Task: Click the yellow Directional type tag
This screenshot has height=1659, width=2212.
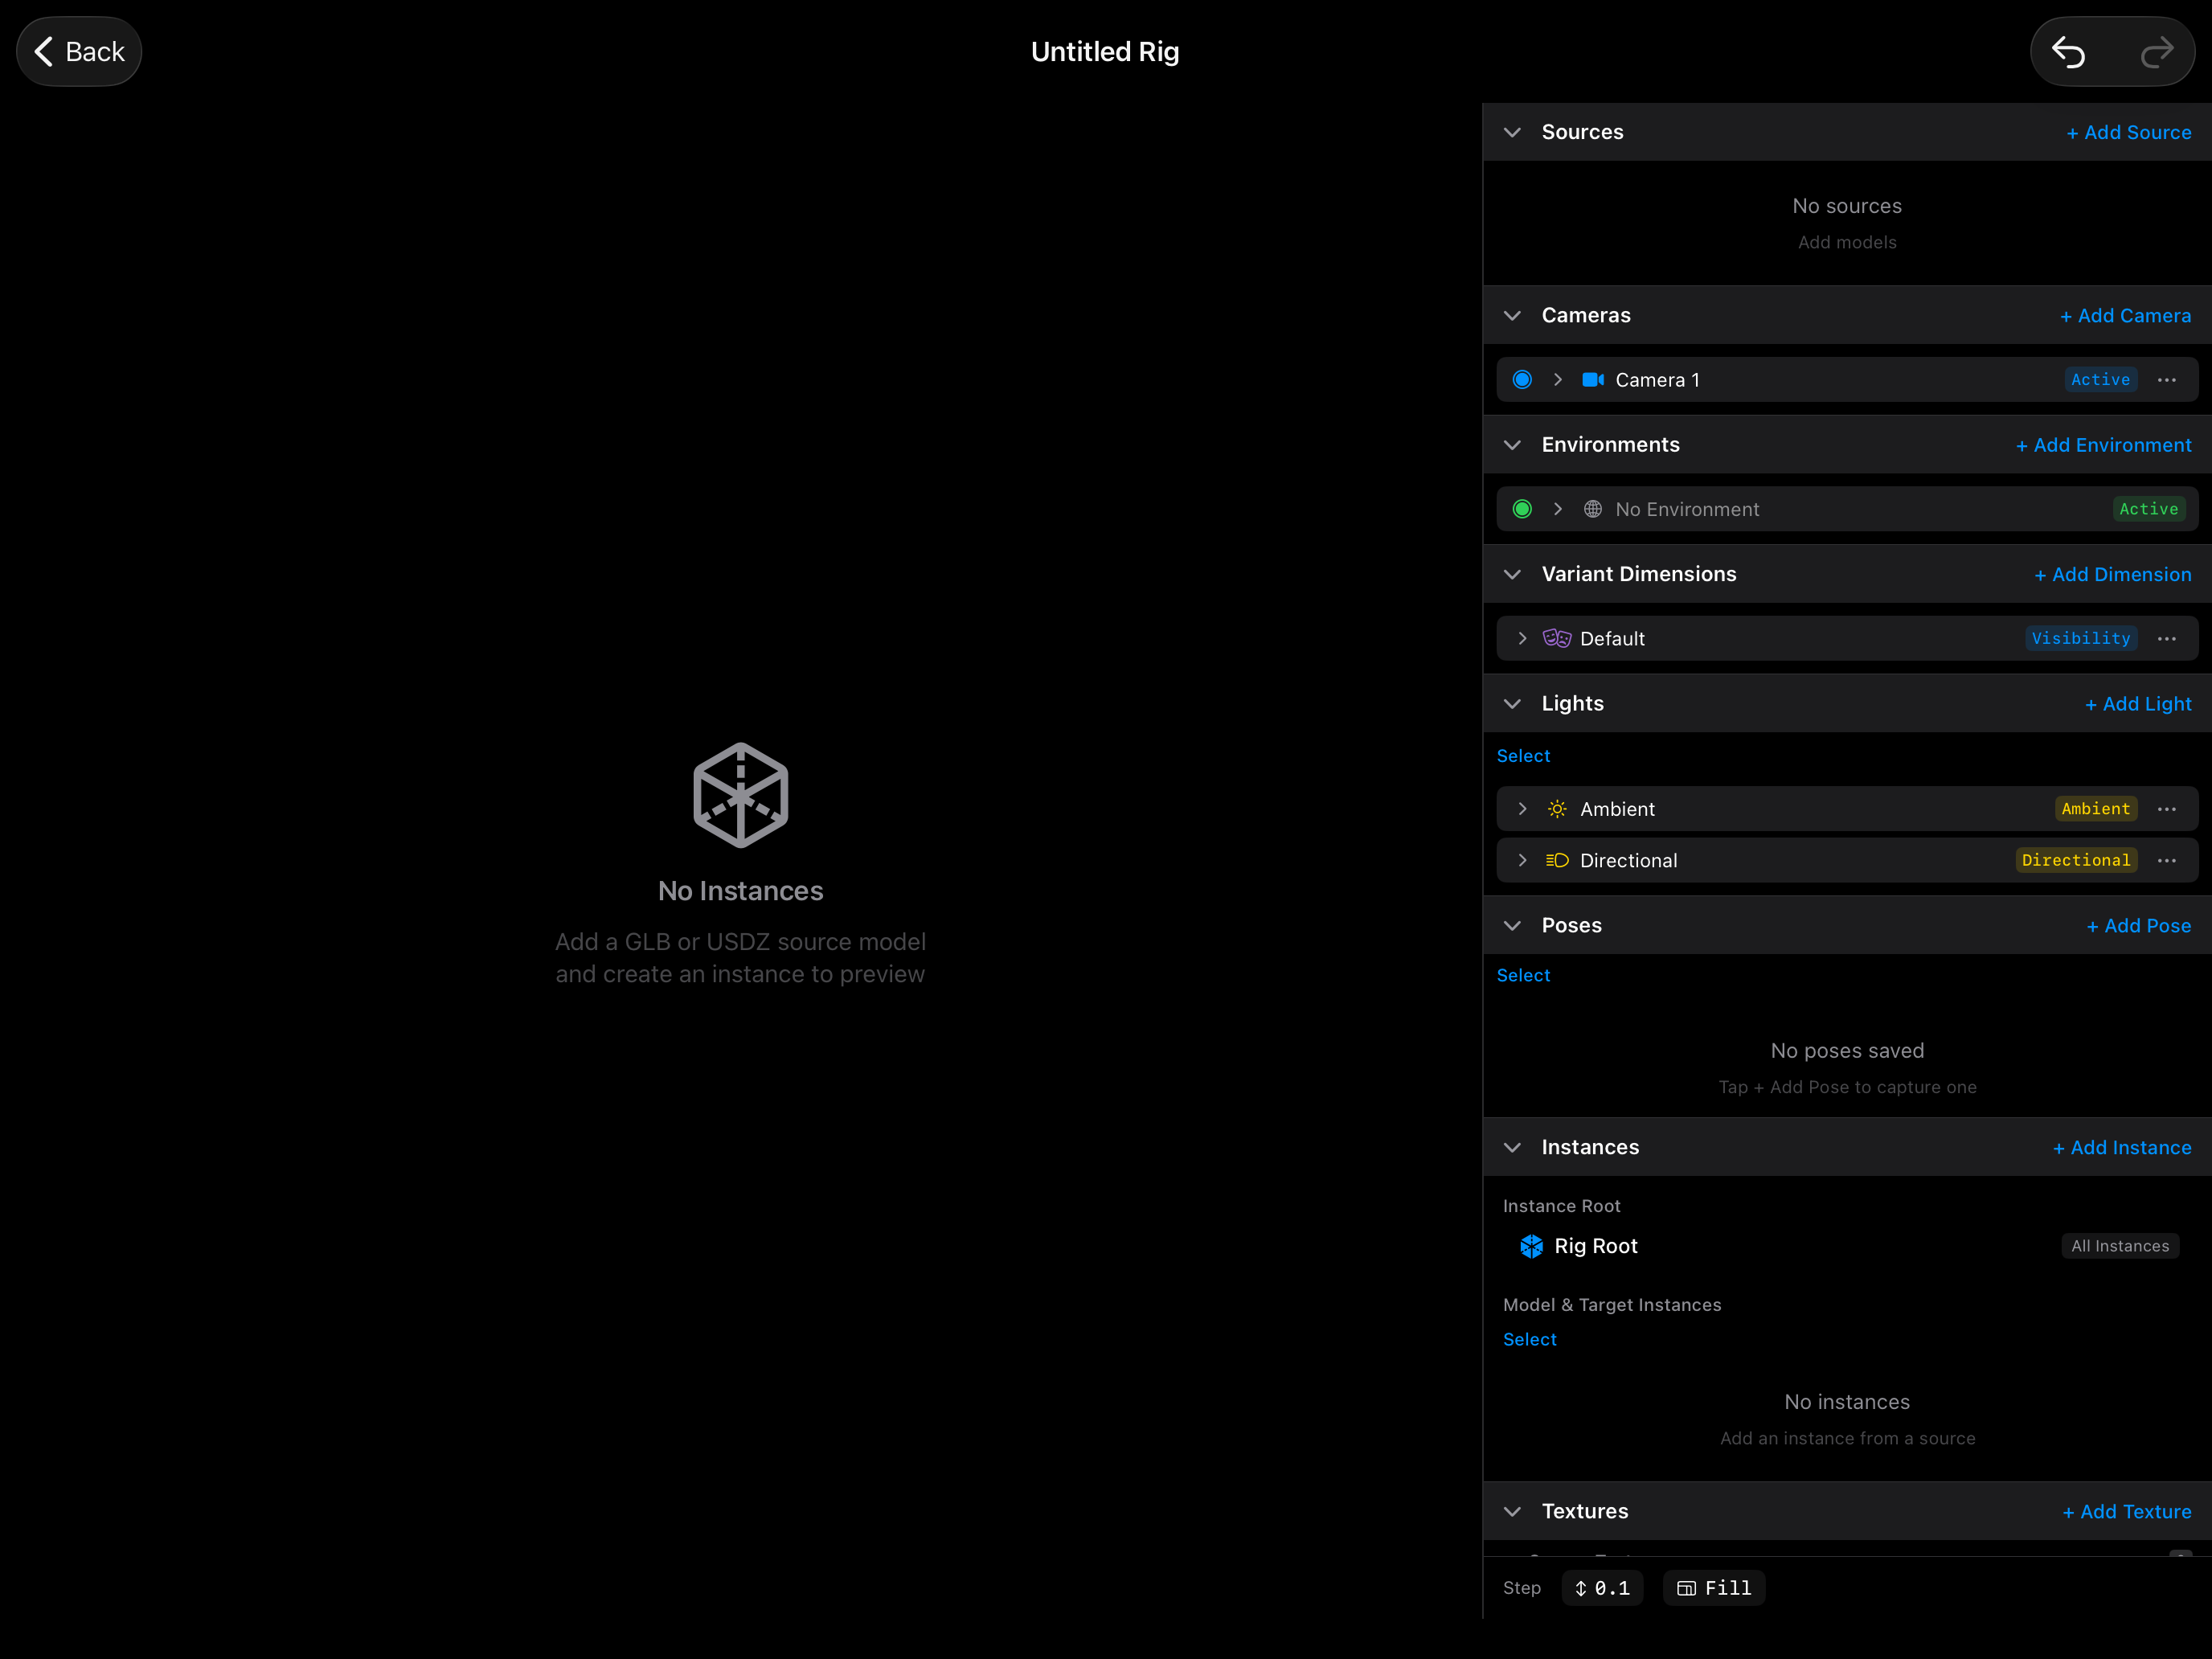Action: point(2076,860)
